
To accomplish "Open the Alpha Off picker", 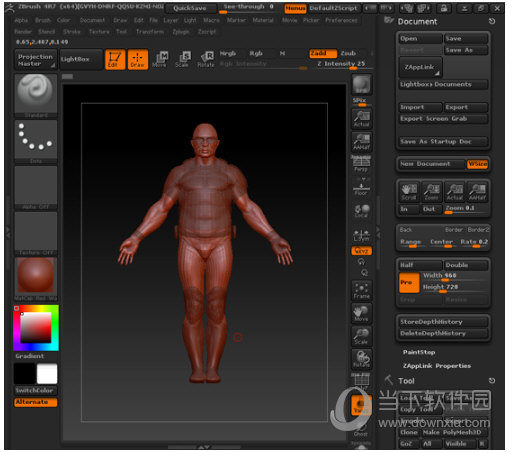I will pyautogui.click(x=36, y=187).
